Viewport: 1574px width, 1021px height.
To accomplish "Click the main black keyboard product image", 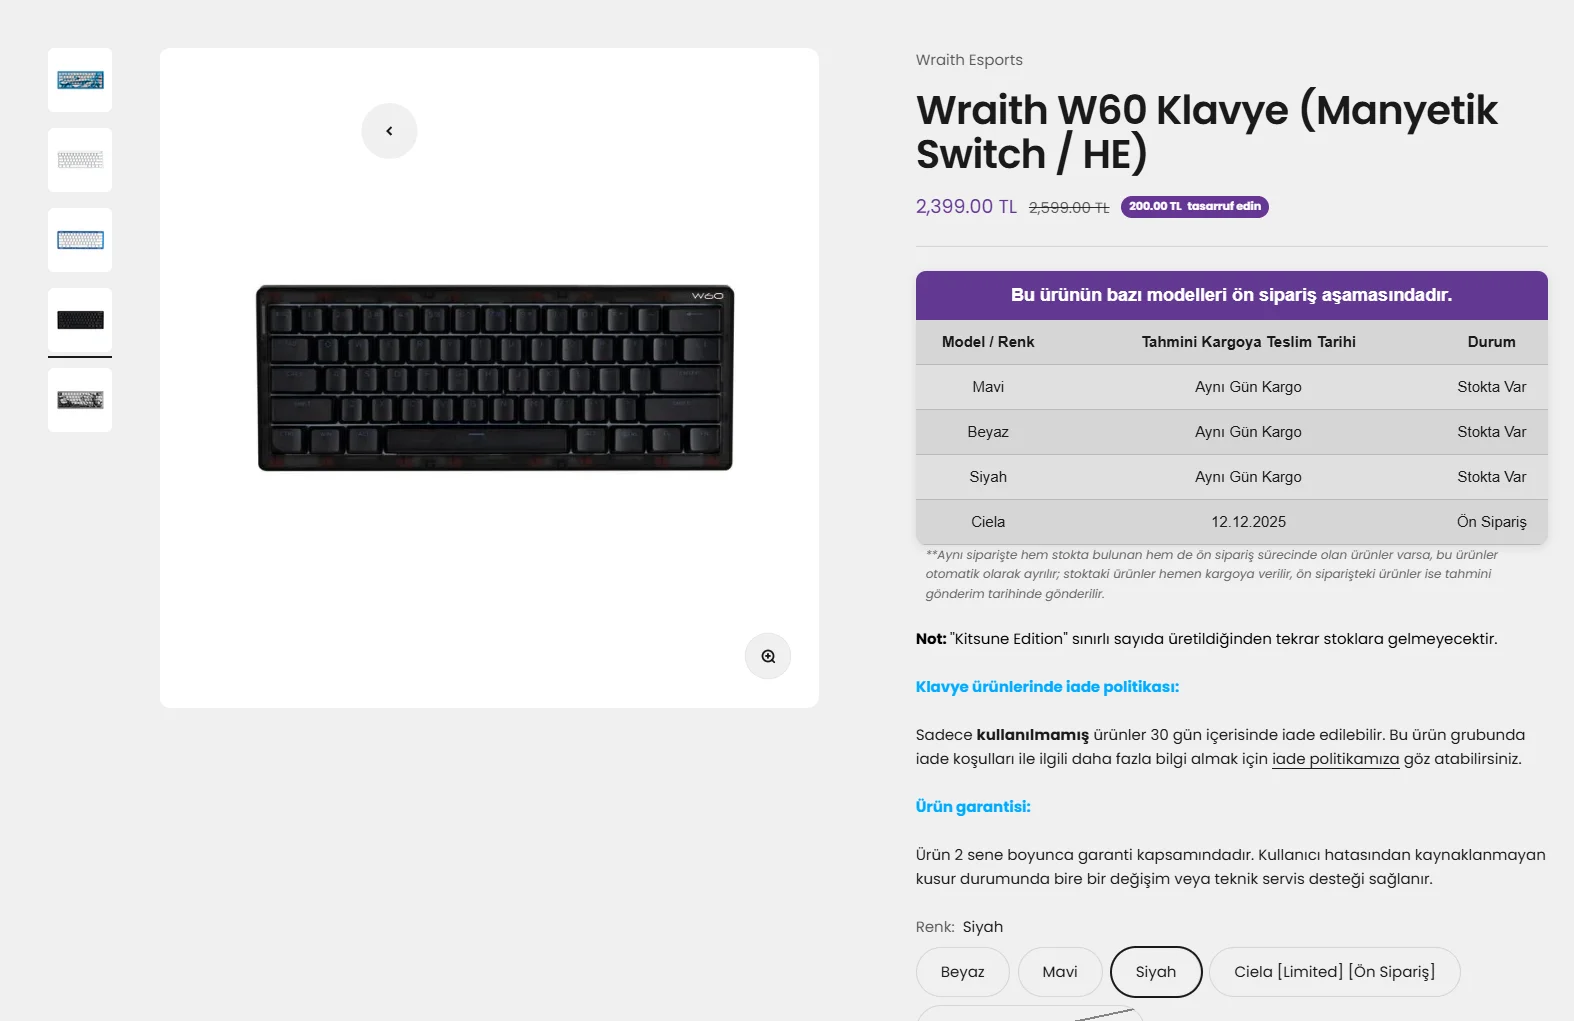I will click(x=495, y=378).
